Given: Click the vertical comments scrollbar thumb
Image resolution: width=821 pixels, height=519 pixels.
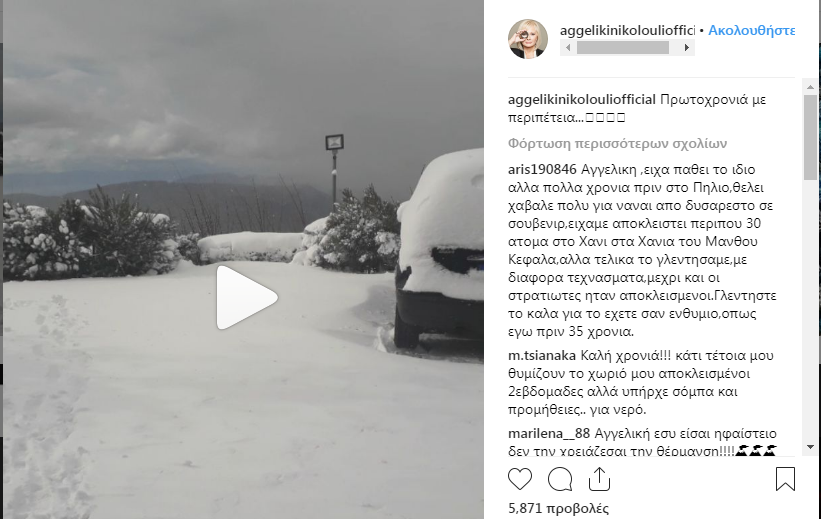Looking at the screenshot, I should pos(810,137).
